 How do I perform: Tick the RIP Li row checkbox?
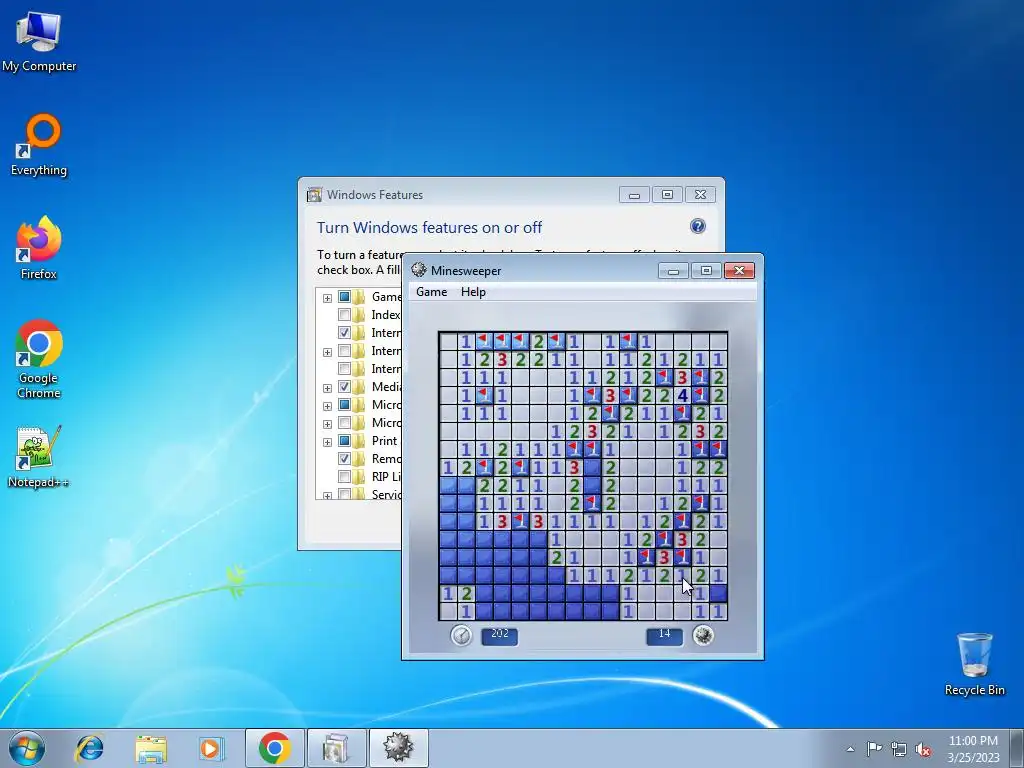(344, 477)
